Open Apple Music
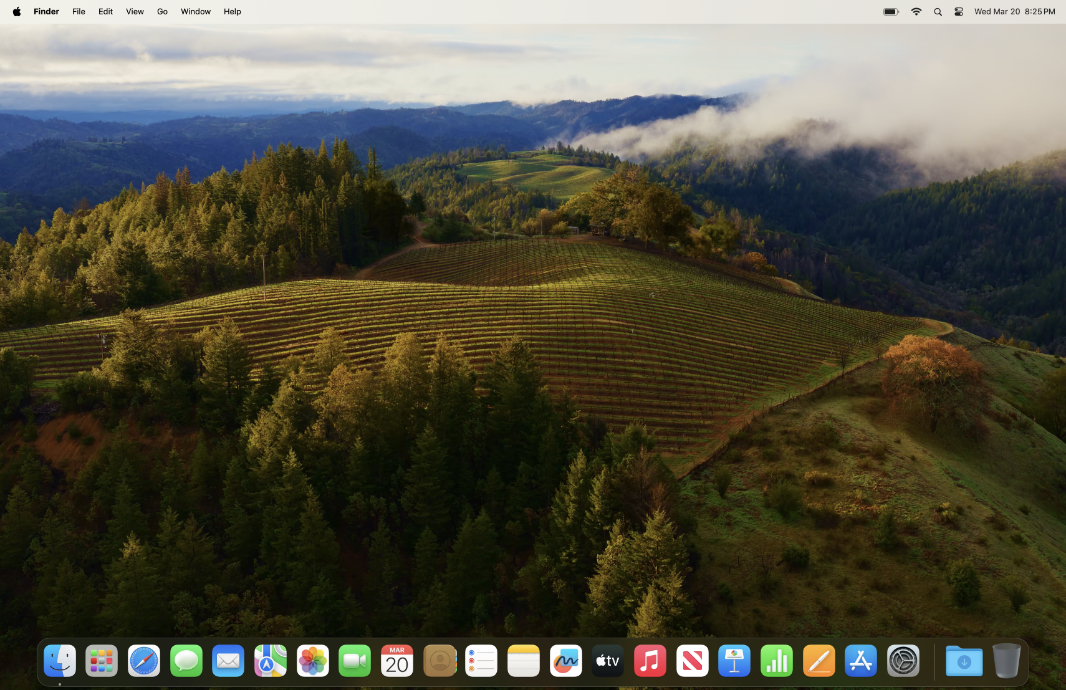The width and height of the screenshot is (1066, 690). pyautogui.click(x=649, y=660)
